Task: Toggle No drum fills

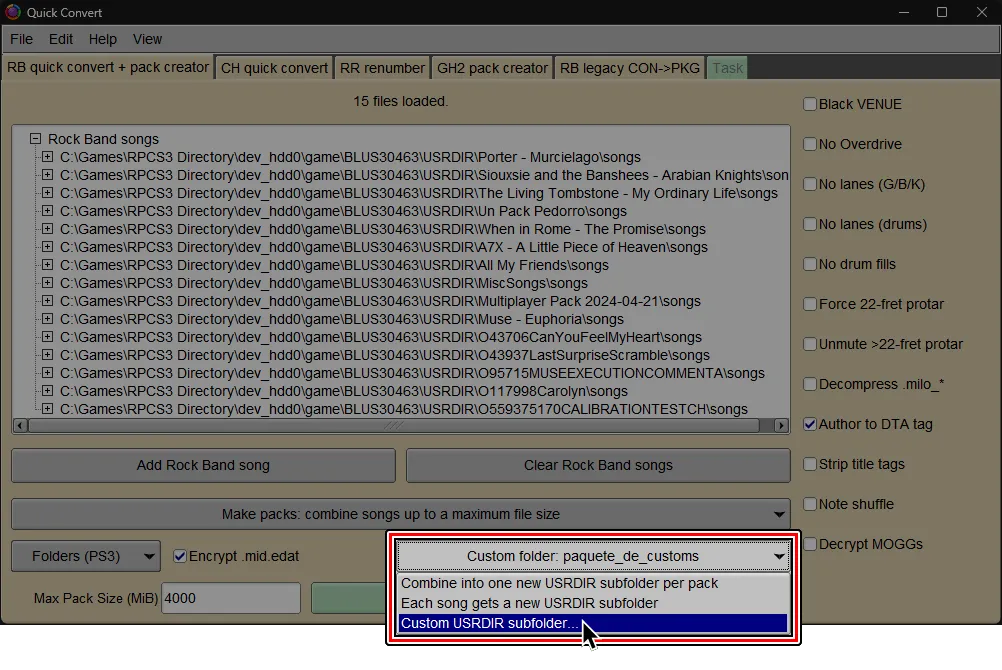Action: point(809,263)
